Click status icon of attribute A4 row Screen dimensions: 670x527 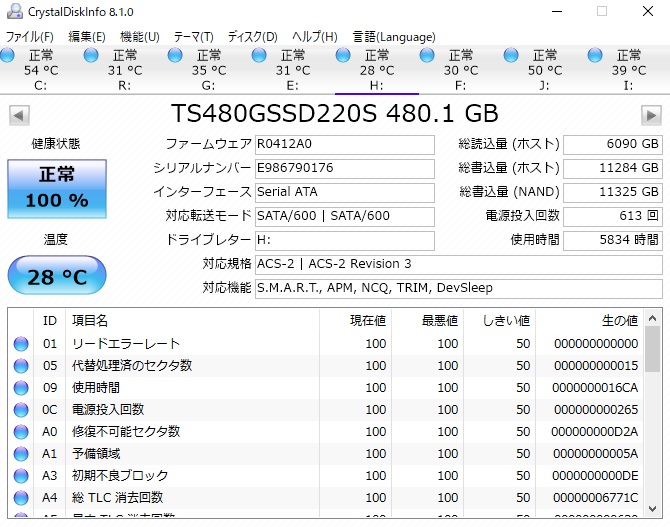21,498
